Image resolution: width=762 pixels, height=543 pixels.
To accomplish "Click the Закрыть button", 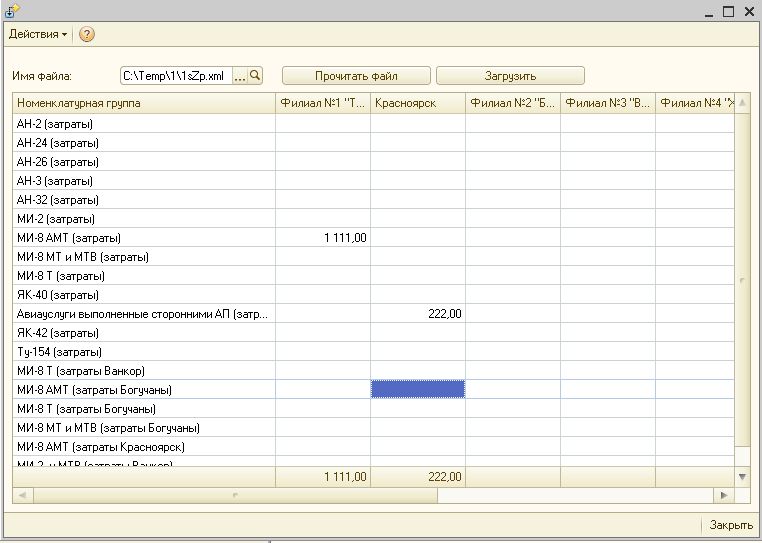I will coord(731,525).
